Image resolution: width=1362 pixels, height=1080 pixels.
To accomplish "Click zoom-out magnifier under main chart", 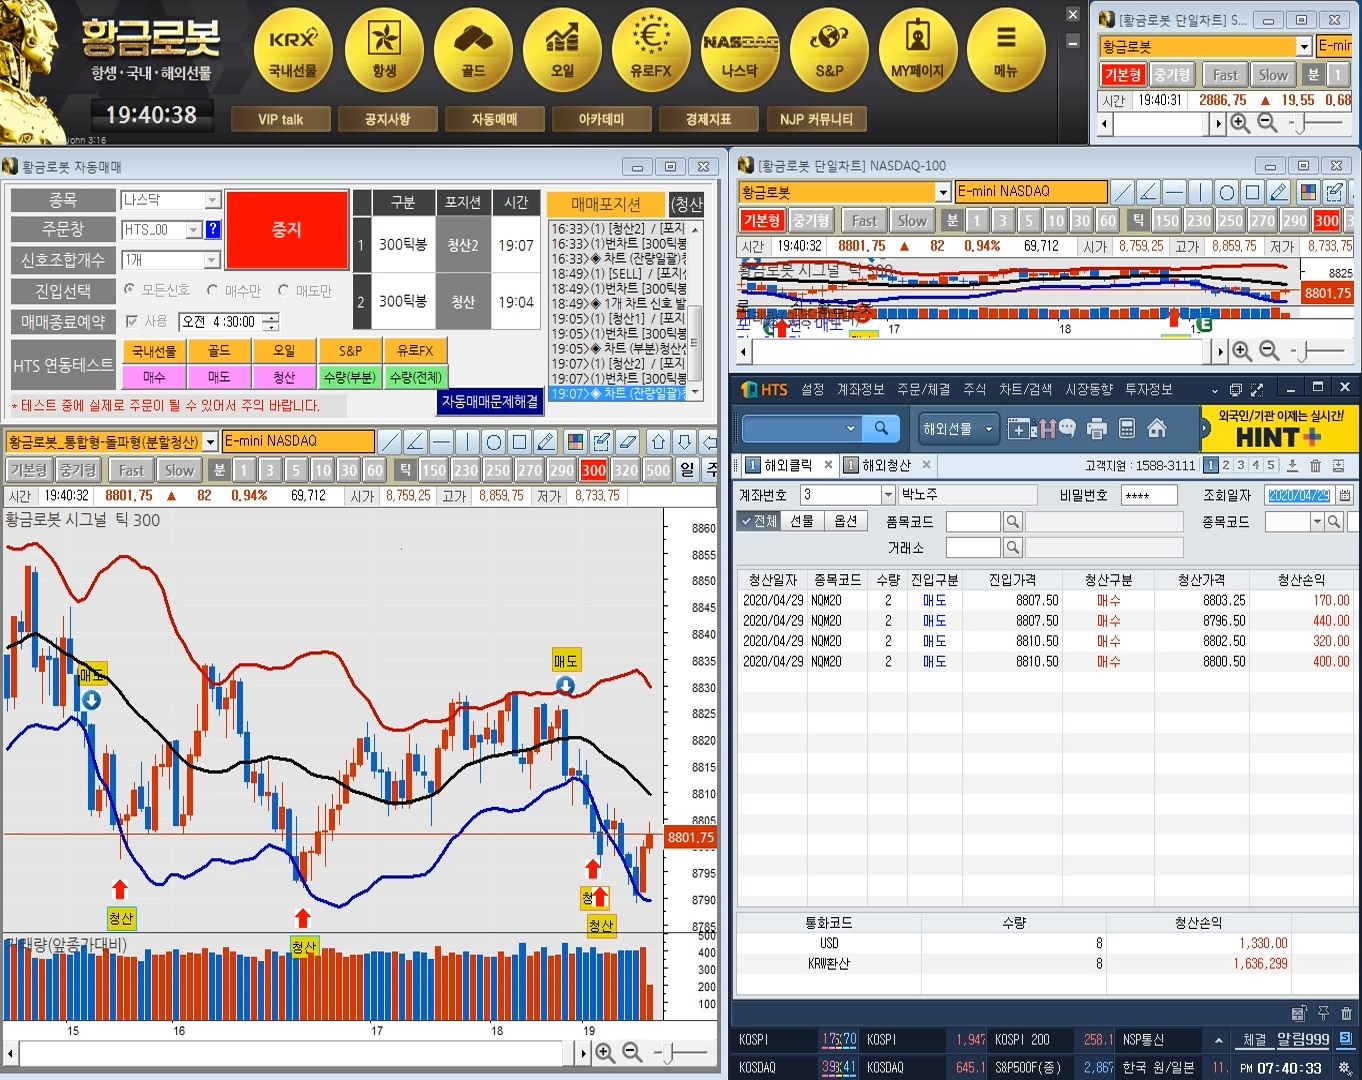I will [x=632, y=1052].
